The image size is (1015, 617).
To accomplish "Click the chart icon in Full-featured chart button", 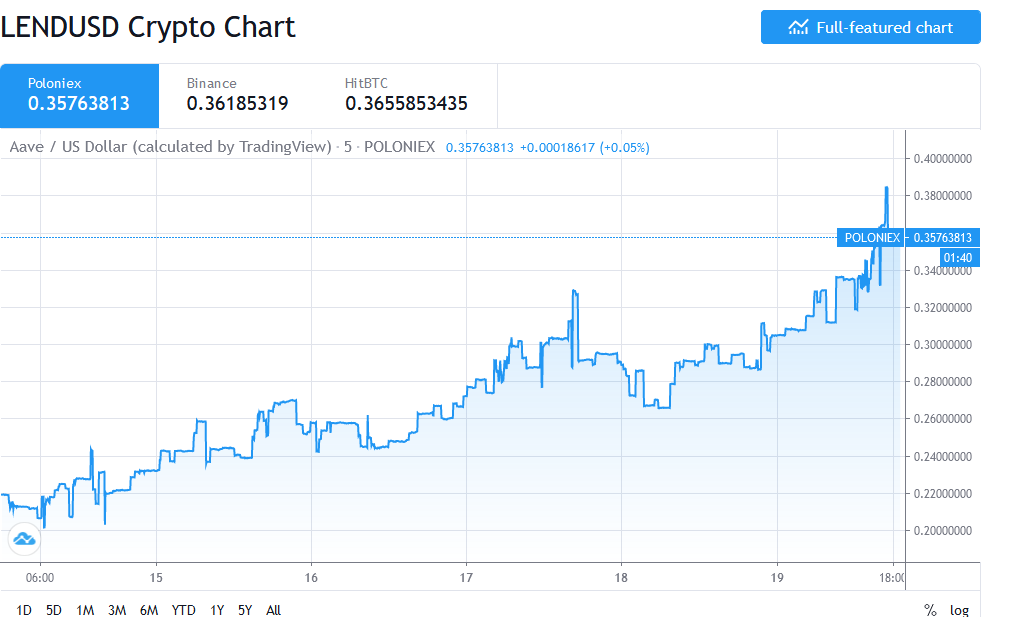I will click(x=798, y=27).
